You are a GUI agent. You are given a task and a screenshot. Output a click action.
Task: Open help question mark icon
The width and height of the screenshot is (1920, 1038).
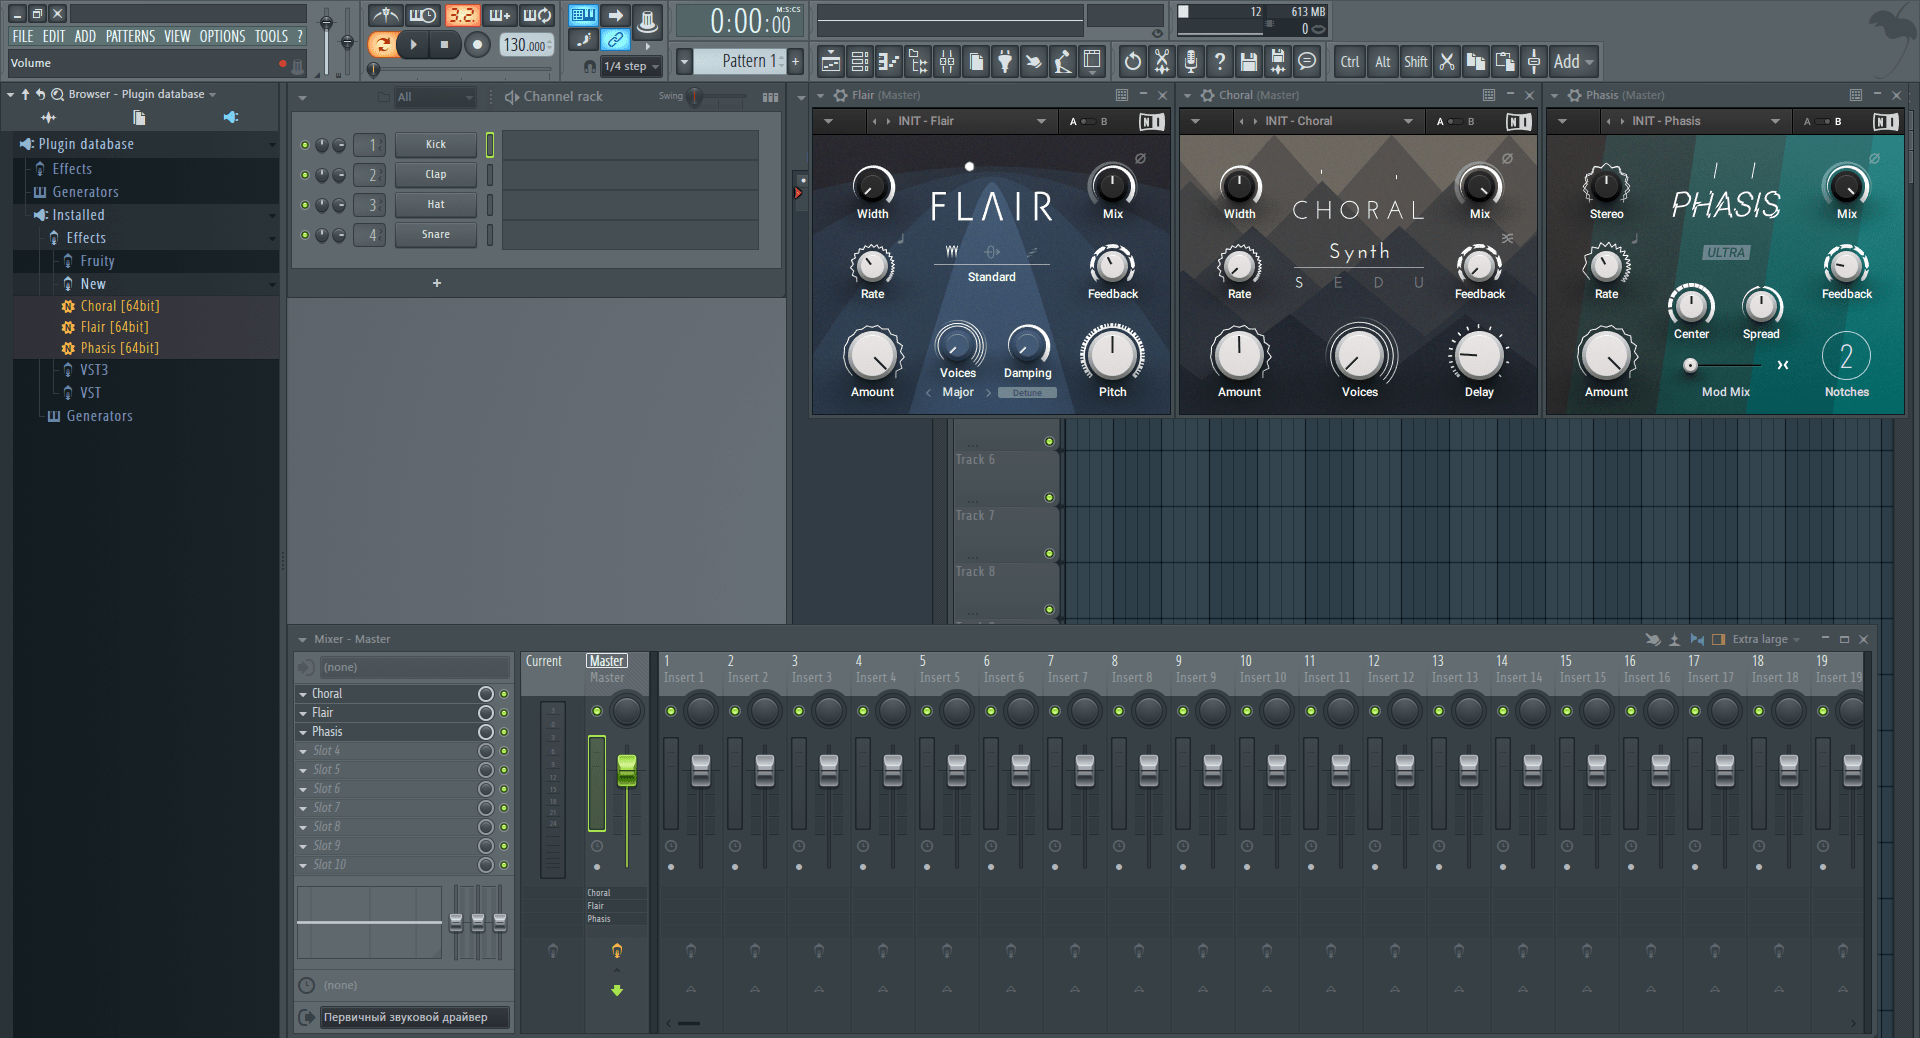[x=1219, y=62]
